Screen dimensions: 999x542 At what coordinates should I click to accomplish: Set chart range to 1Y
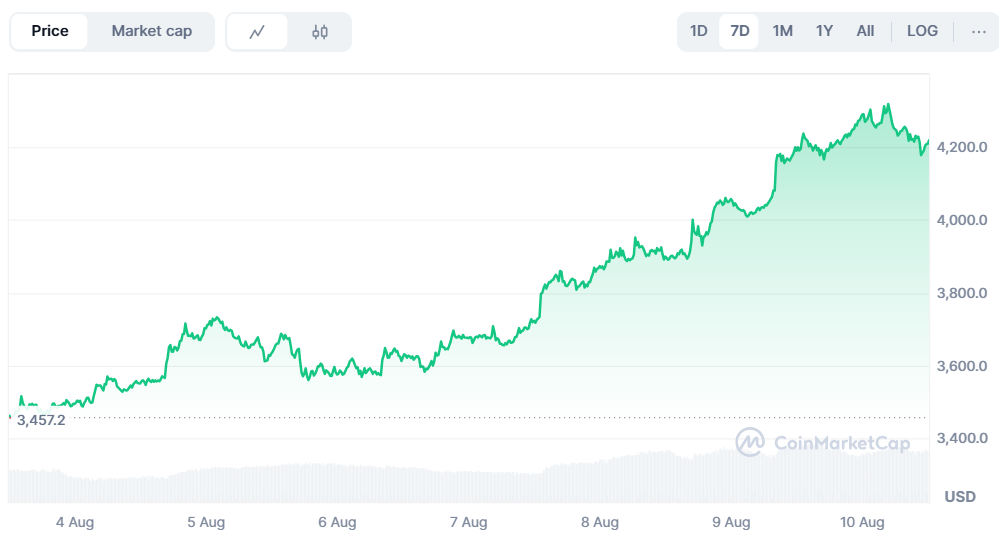(x=824, y=31)
